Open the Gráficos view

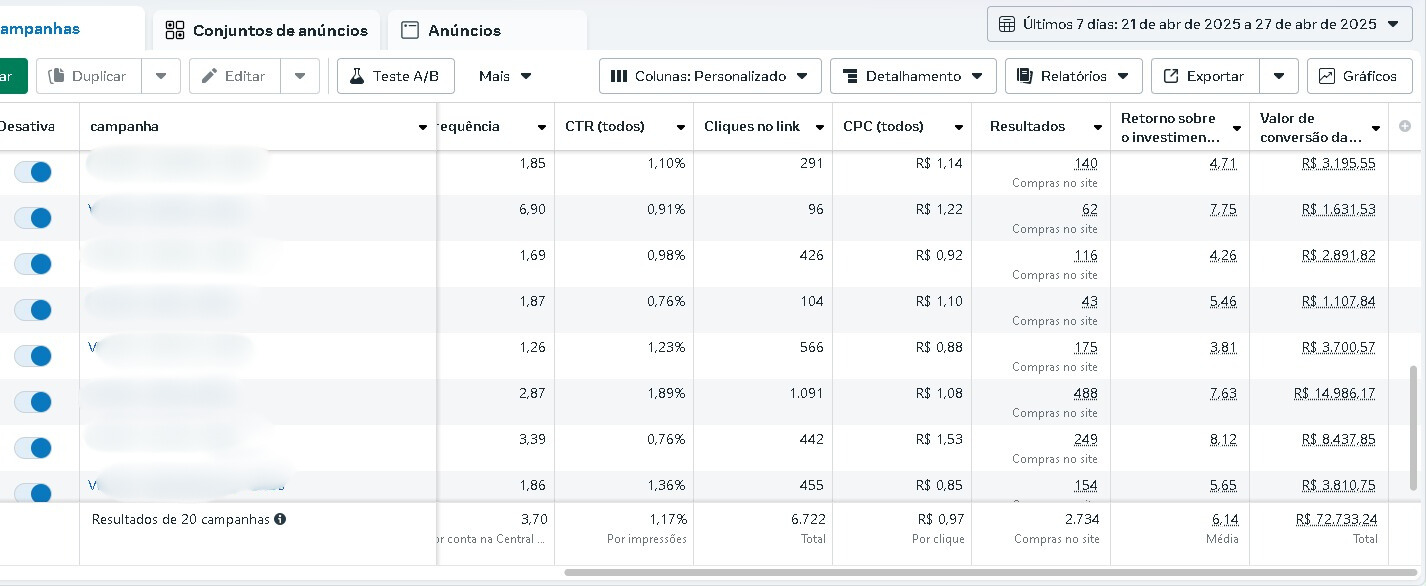1359,76
